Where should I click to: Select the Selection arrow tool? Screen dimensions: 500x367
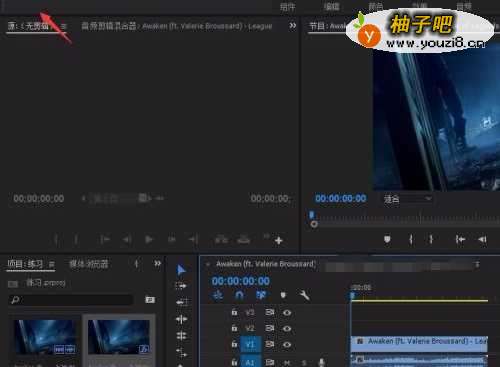click(x=181, y=270)
